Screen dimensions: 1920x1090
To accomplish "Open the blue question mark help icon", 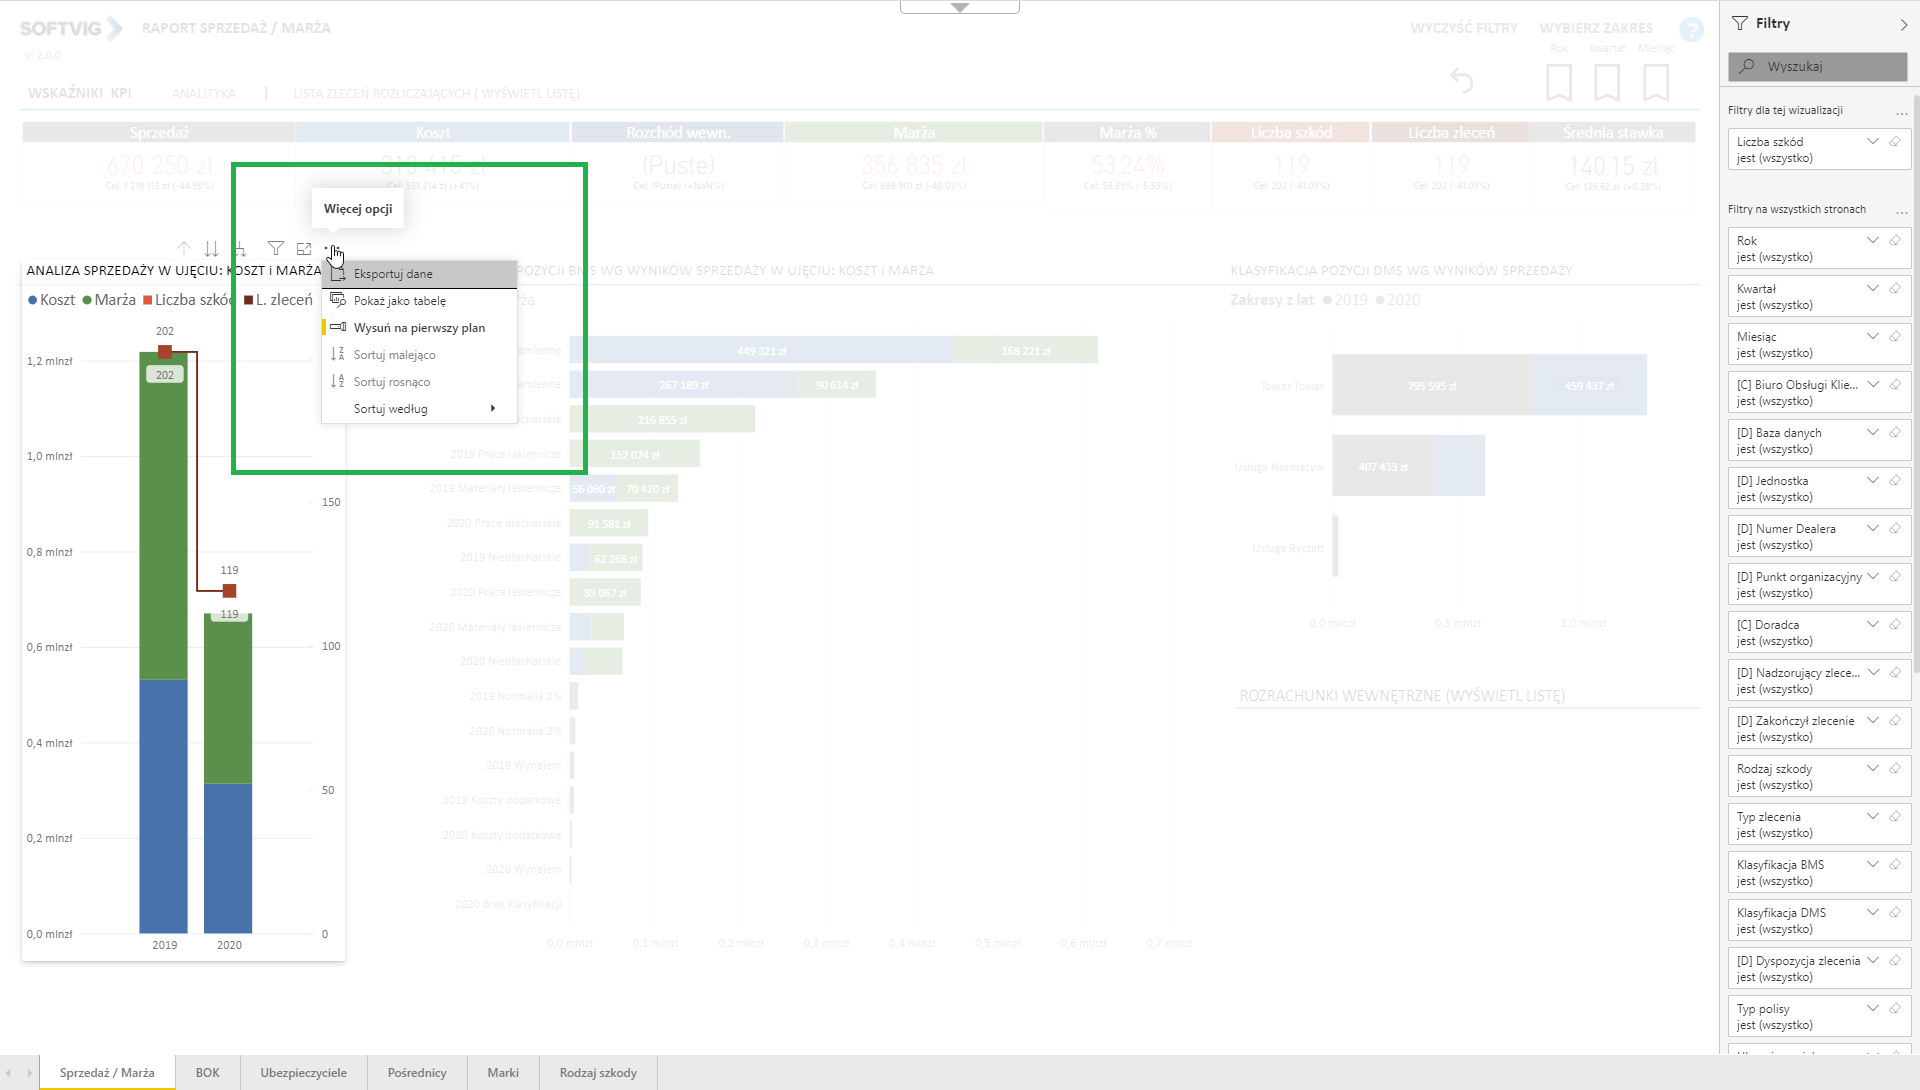I will (x=1691, y=30).
